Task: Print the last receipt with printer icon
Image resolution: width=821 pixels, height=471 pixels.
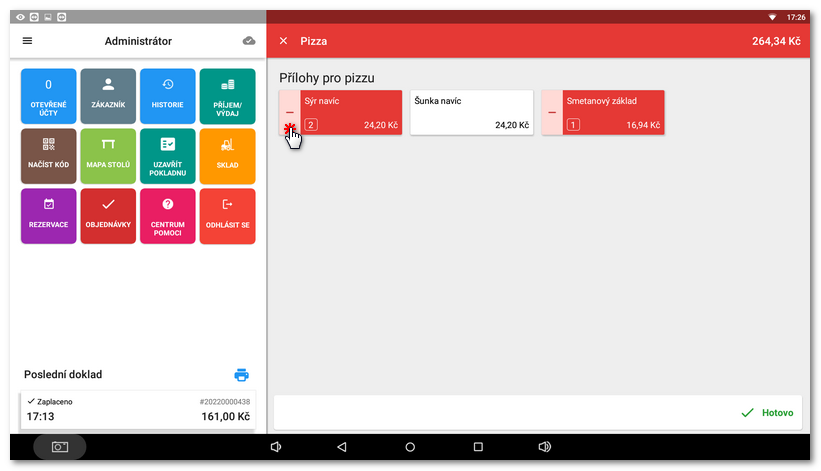Action: (241, 375)
